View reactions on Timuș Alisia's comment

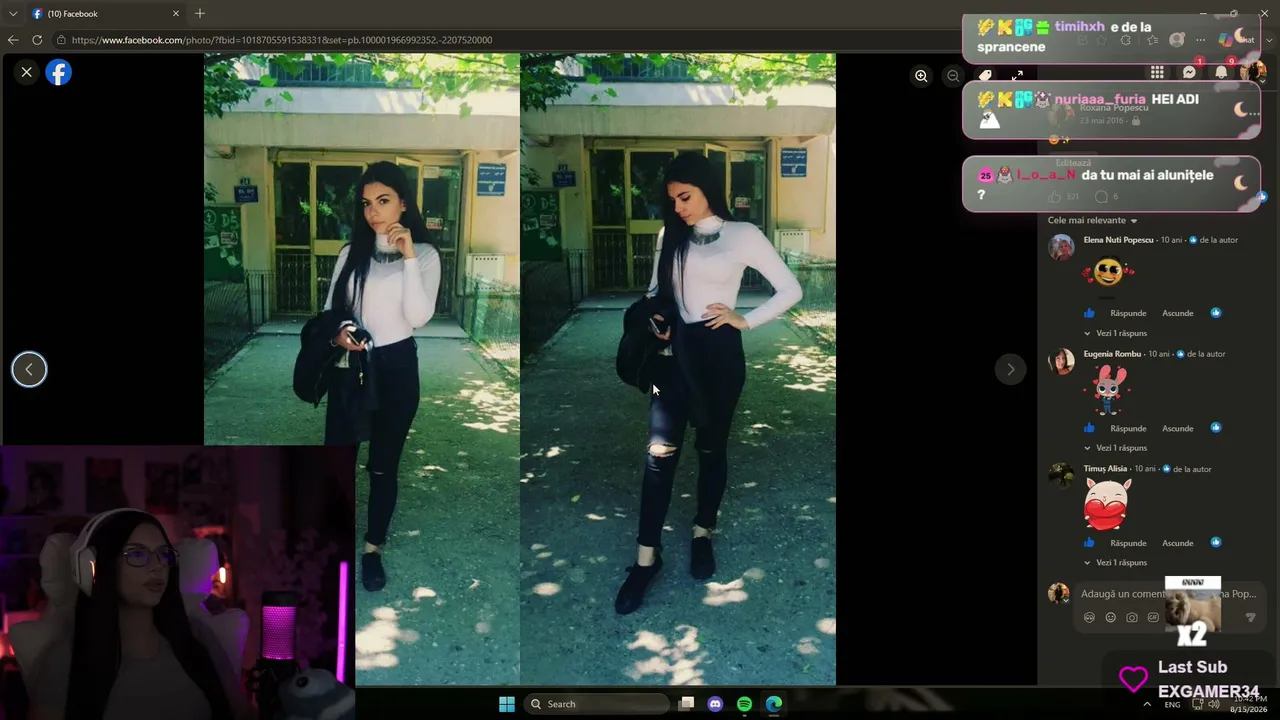pos(1216,543)
